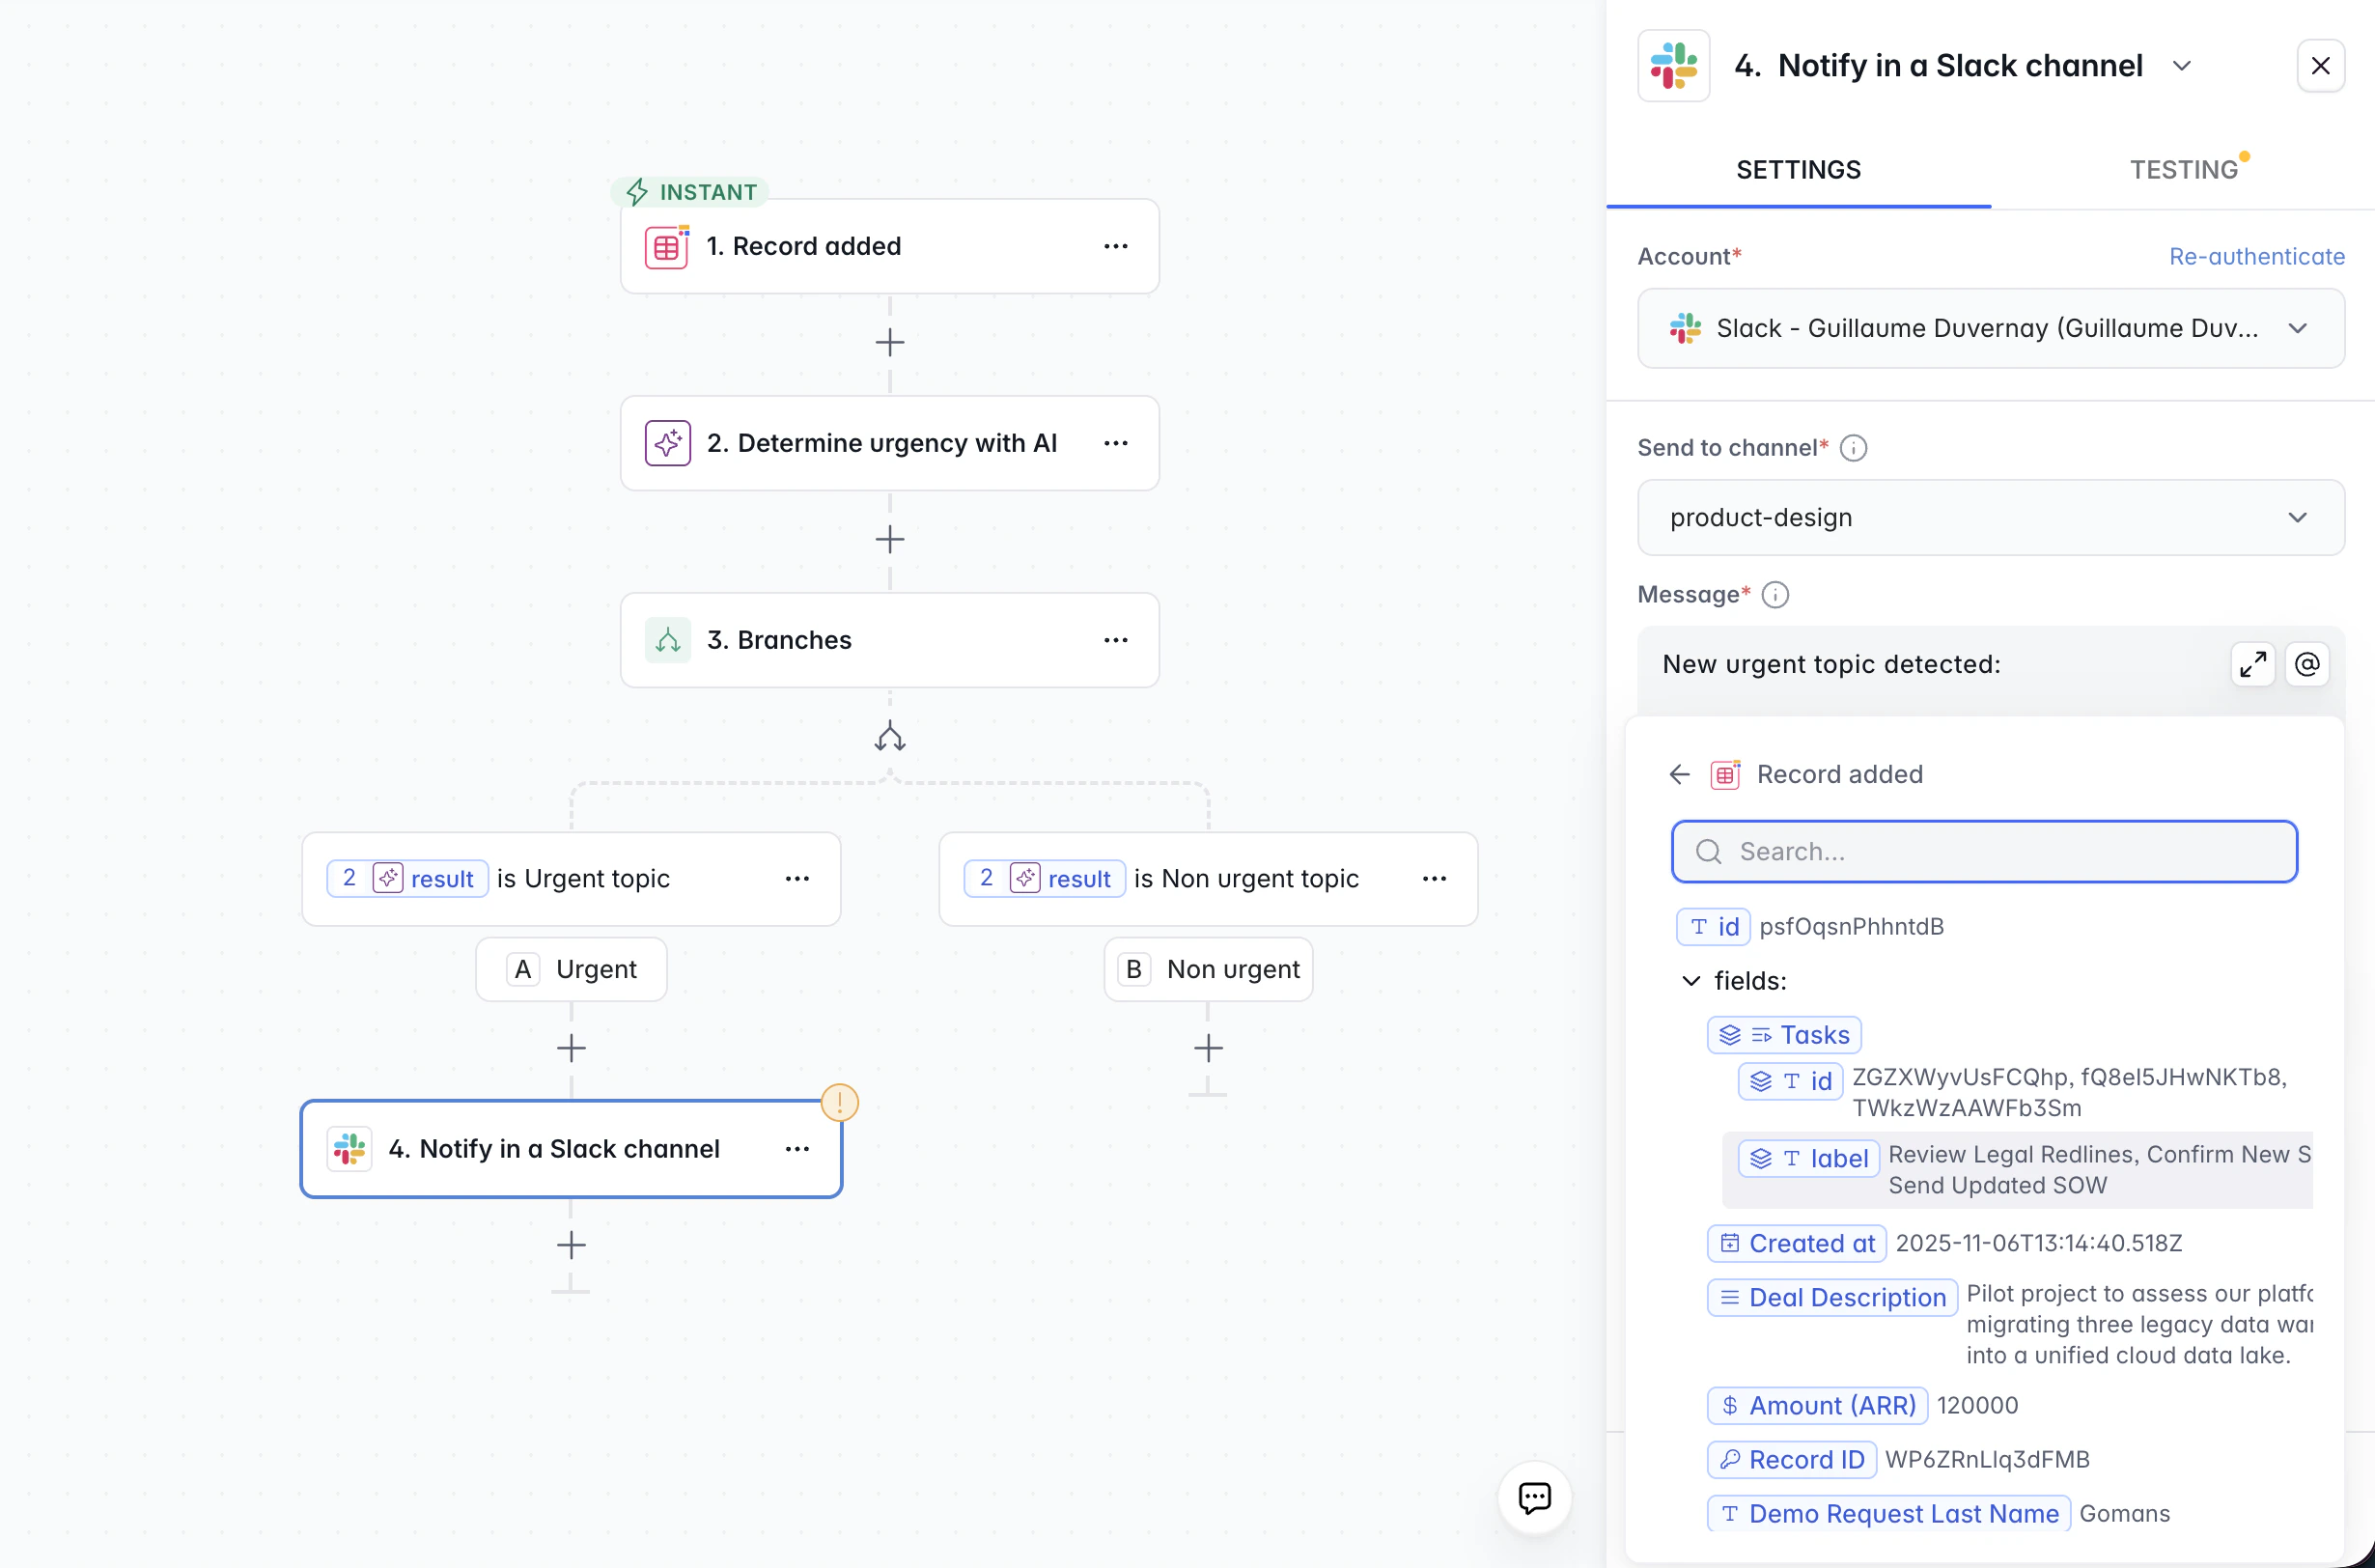Expand chevron next to step title
The height and width of the screenshot is (1568, 2375).
tap(2181, 66)
